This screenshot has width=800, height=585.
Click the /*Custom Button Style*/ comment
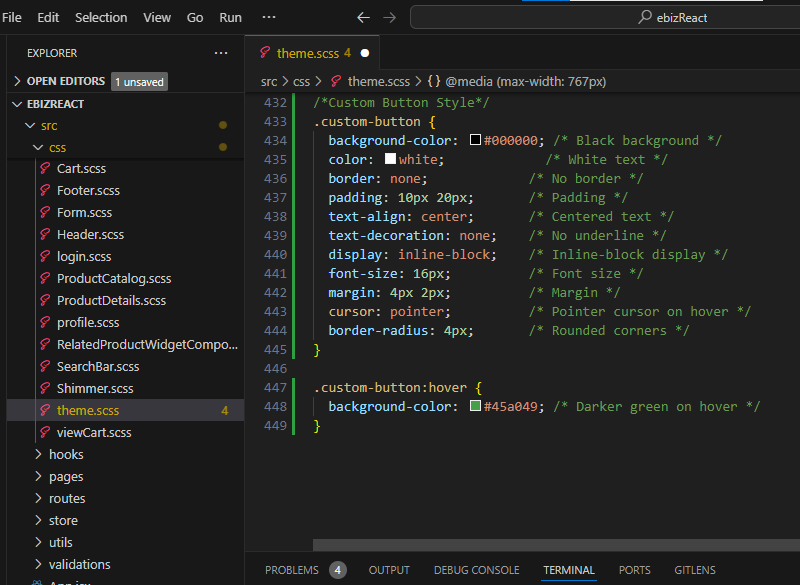pyautogui.click(x=401, y=103)
